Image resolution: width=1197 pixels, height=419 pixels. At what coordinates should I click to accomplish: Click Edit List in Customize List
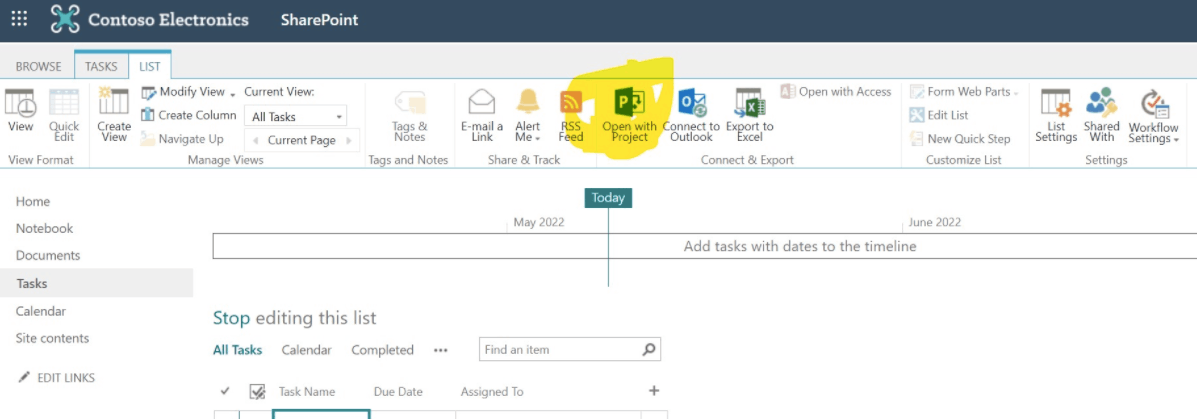(x=939, y=115)
